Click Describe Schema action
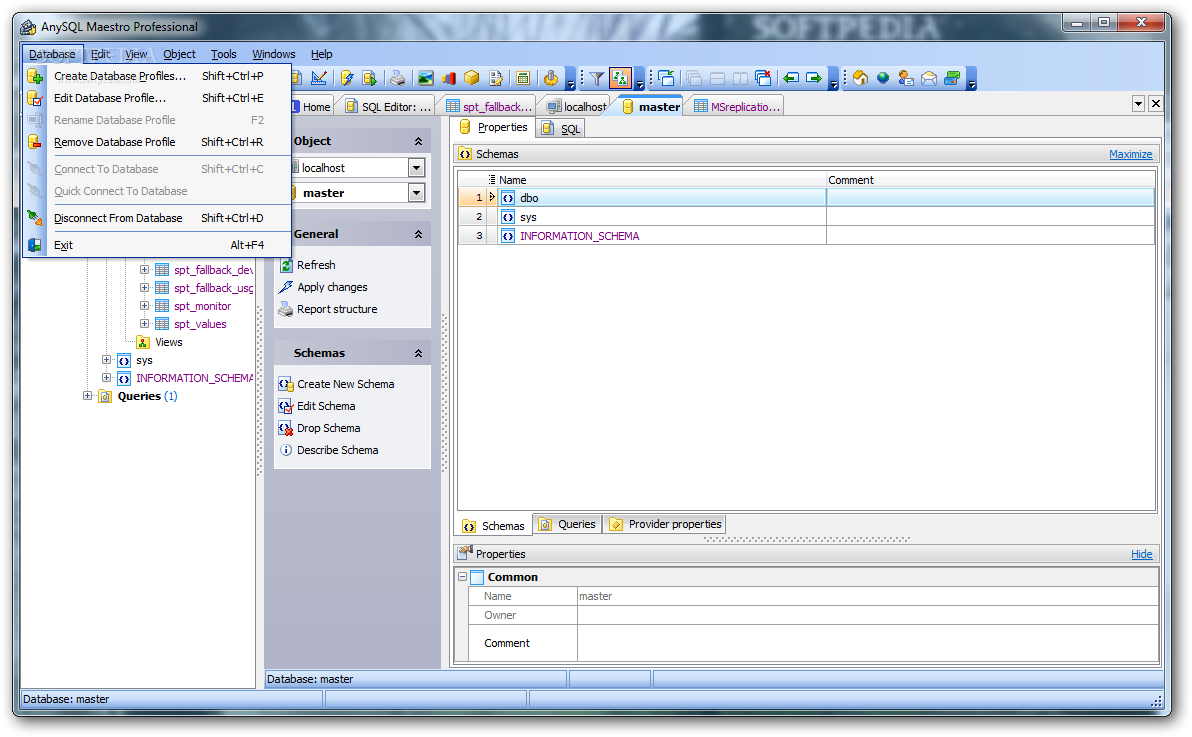This screenshot has width=1192, height=737. (x=338, y=450)
